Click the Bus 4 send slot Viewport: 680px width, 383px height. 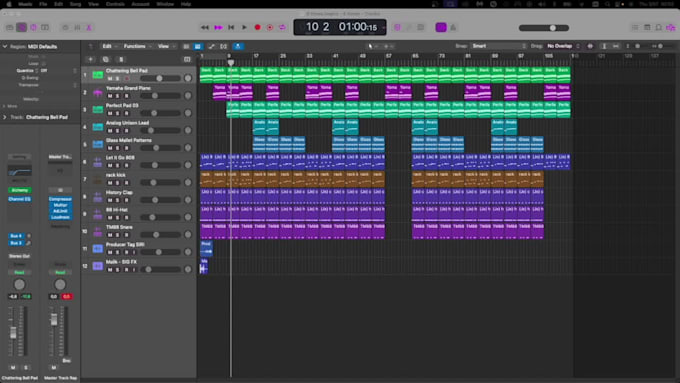(x=16, y=236)
